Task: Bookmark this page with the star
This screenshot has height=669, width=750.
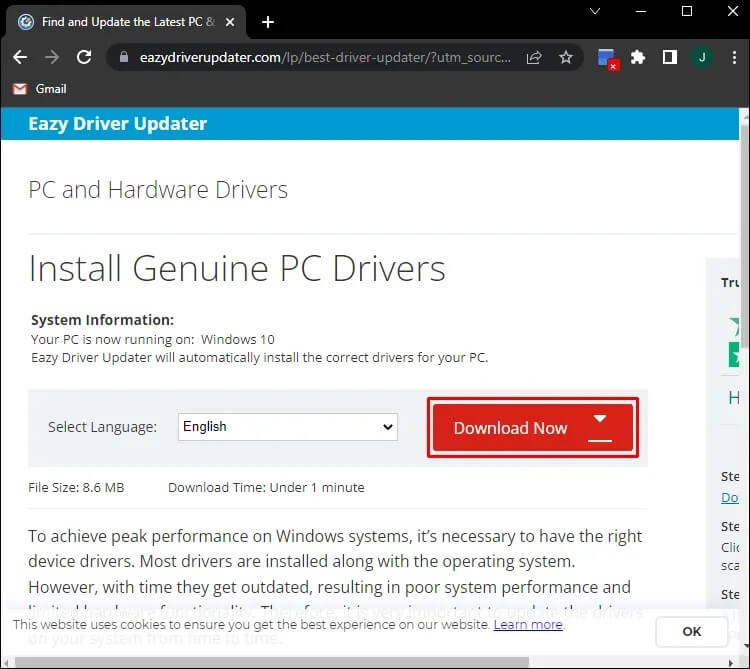Action: 566,58
